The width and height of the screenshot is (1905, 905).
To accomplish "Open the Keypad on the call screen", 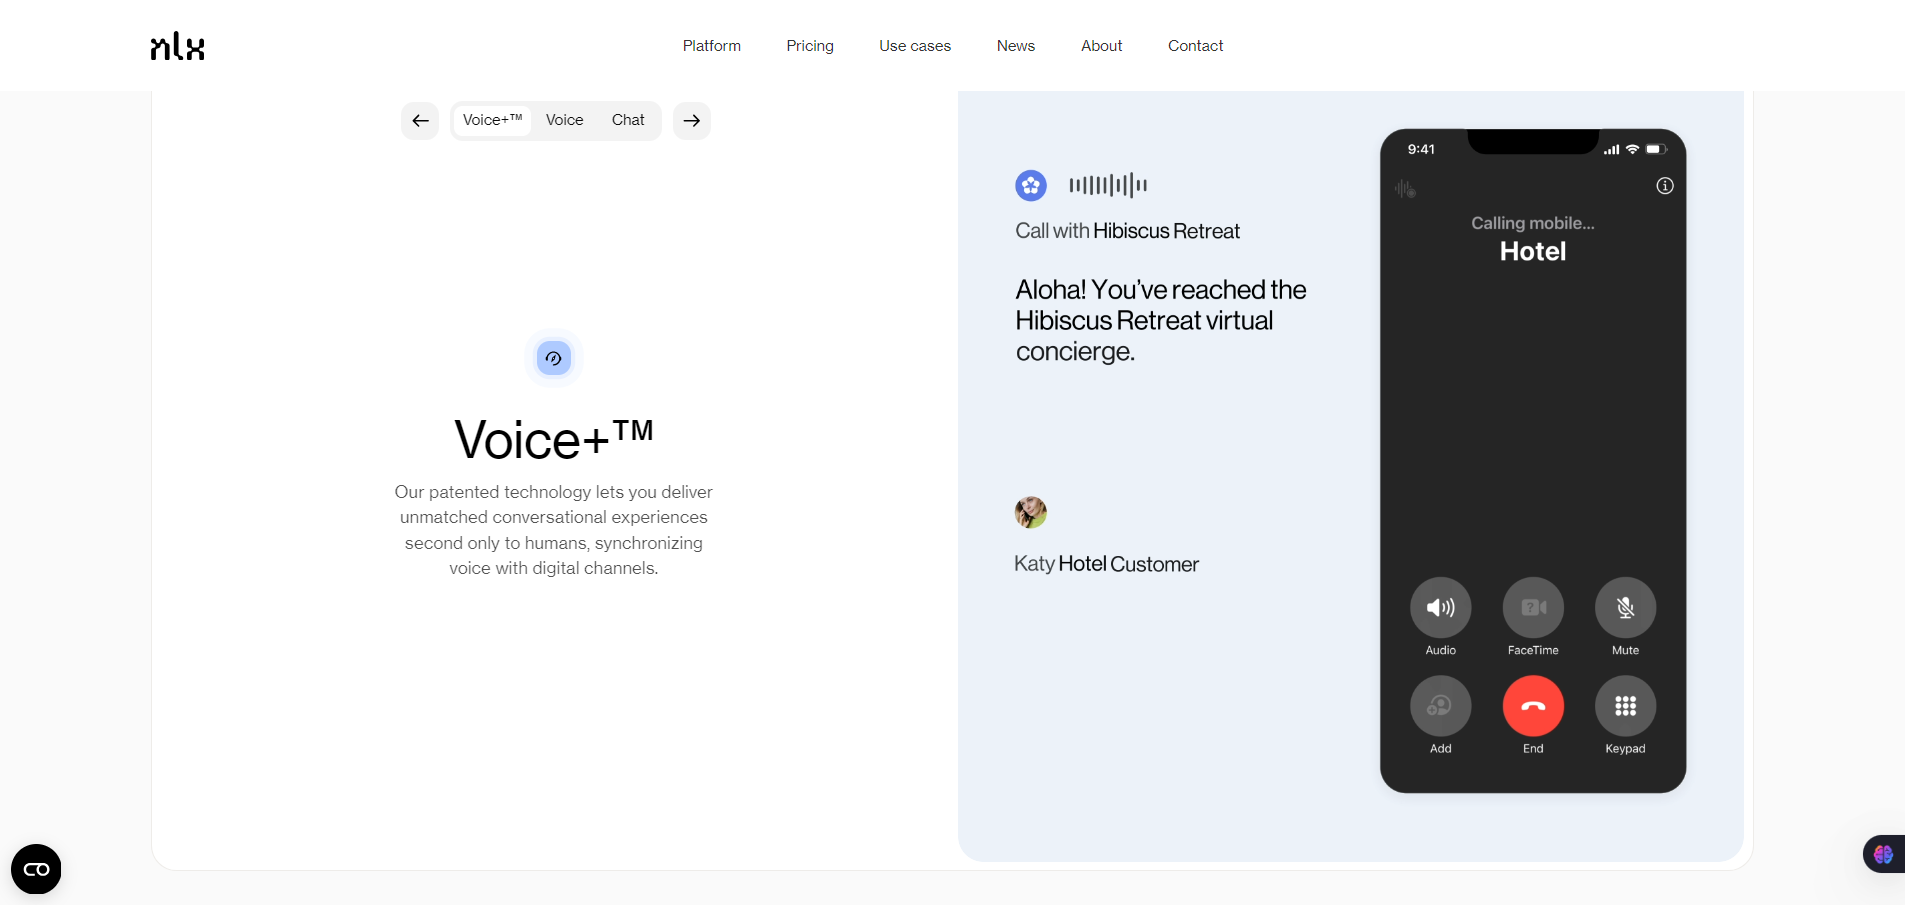I will click(1624, 706).
